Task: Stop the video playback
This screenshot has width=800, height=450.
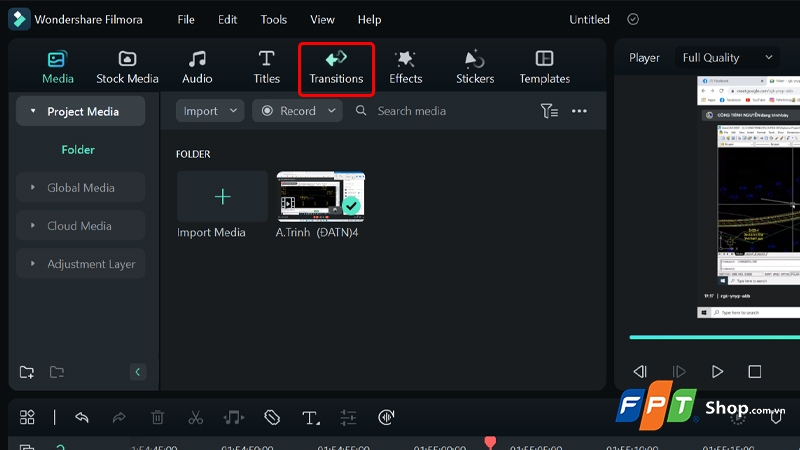Action: point(755,371)
